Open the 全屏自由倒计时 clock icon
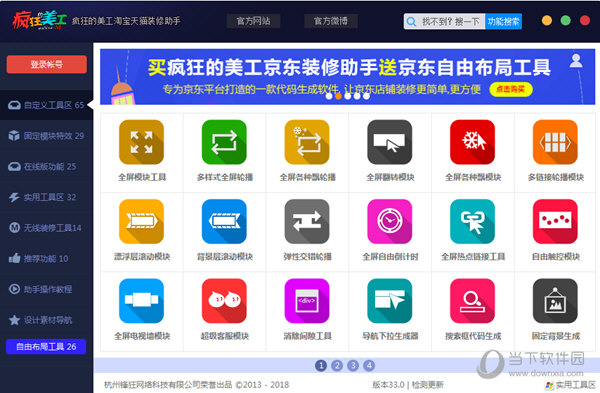600x393 pixels. [x=390, y=221]
